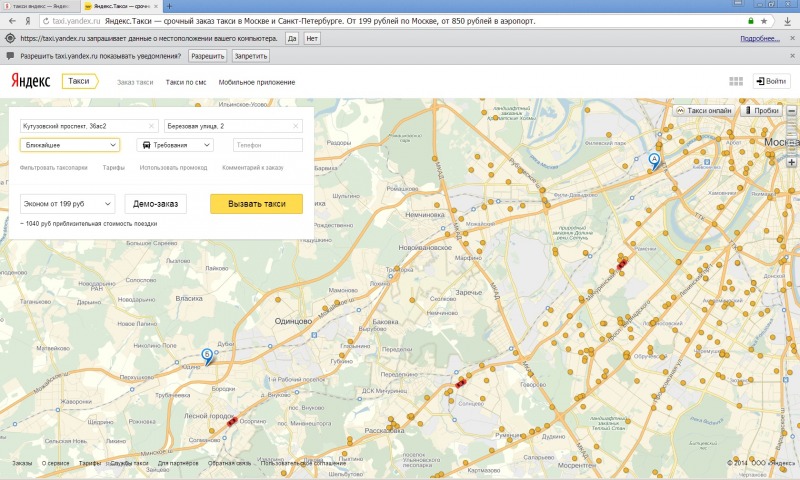800x480 pixels.
Task: Click Использовать промокод link
Action: 173,167
